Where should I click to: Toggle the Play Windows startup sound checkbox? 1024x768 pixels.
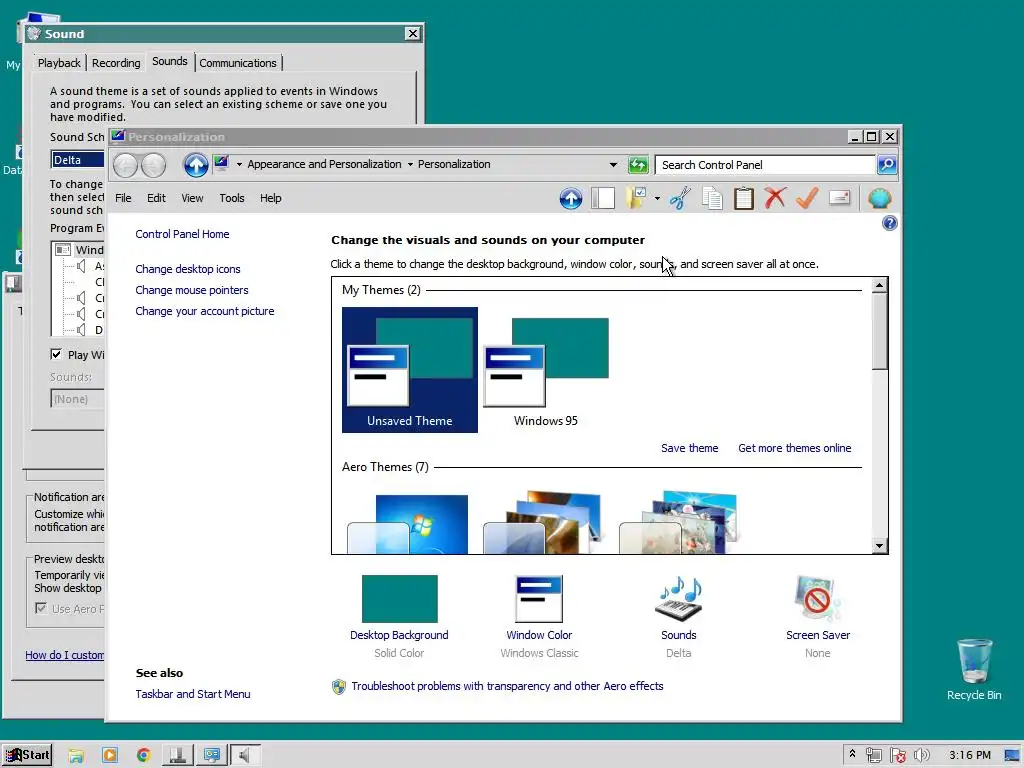coord(56,354)
